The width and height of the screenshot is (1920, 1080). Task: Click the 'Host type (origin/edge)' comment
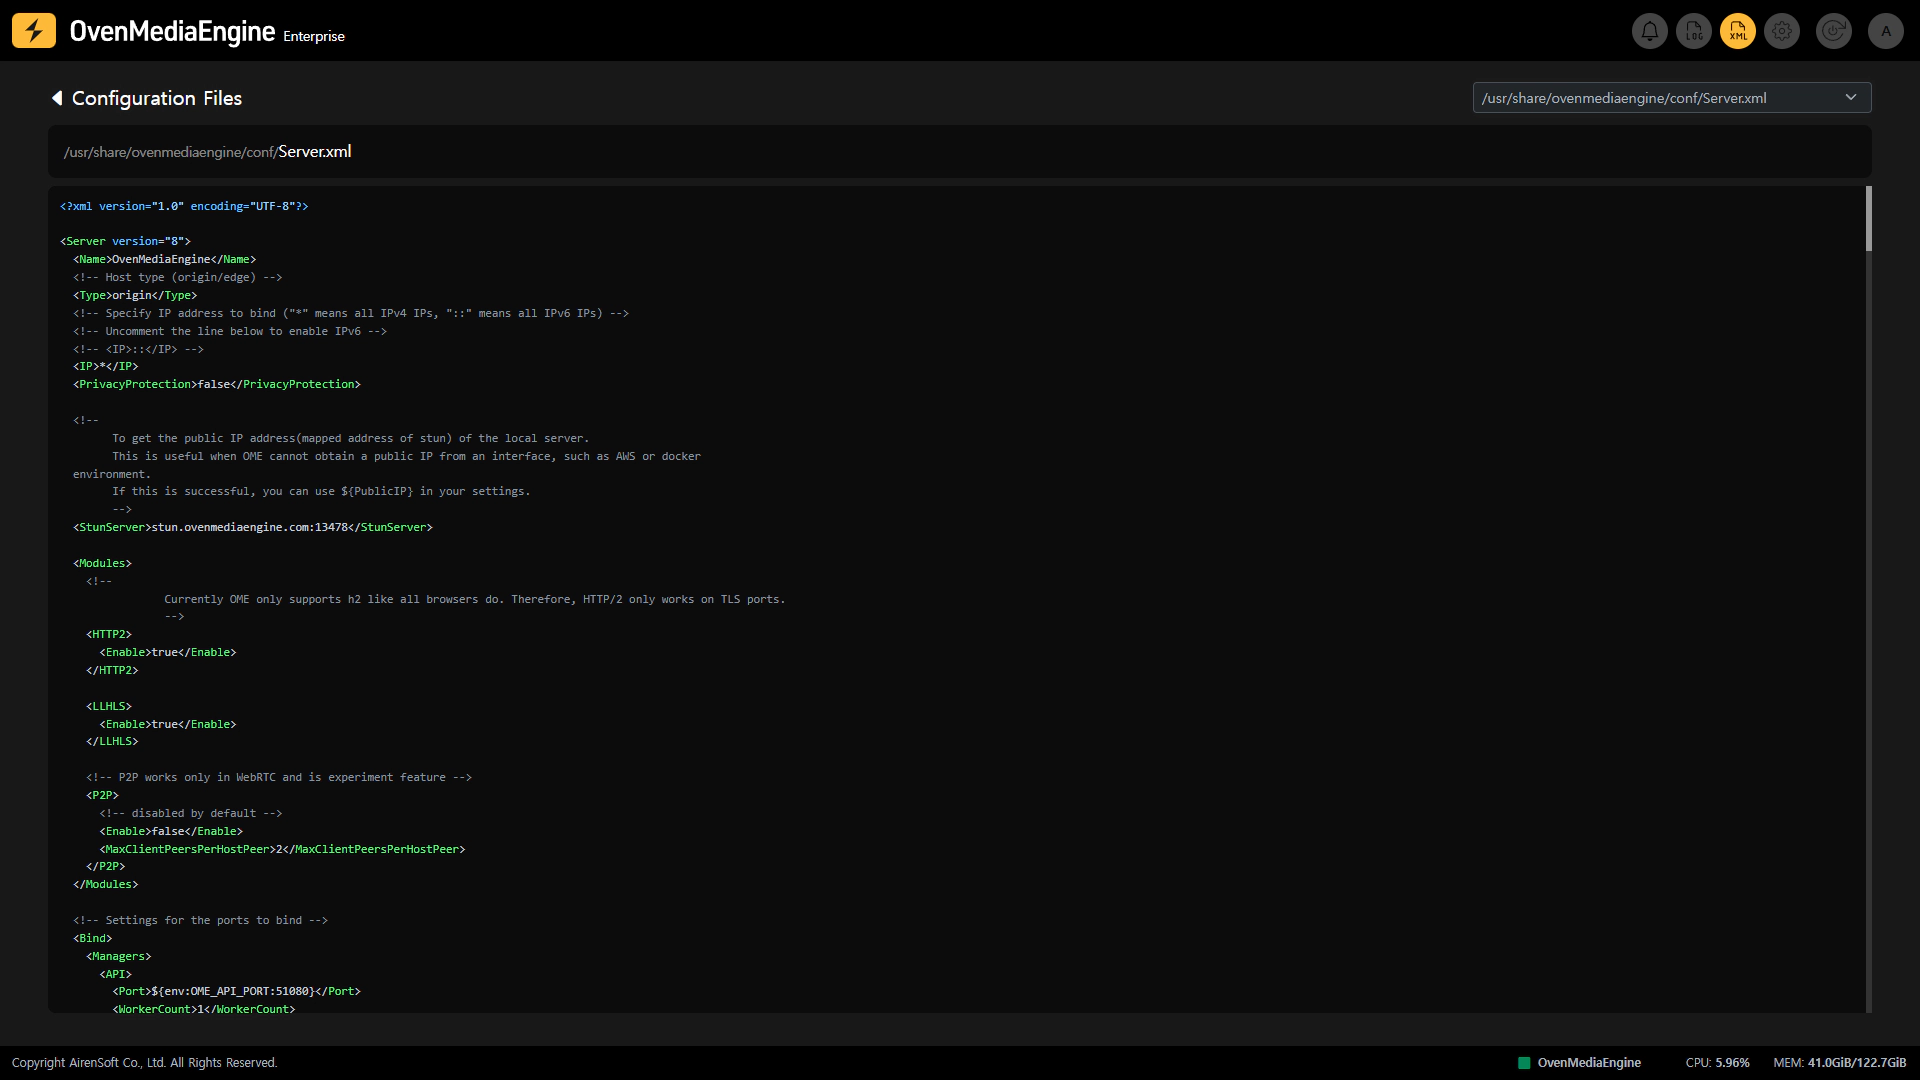point(178,277)
